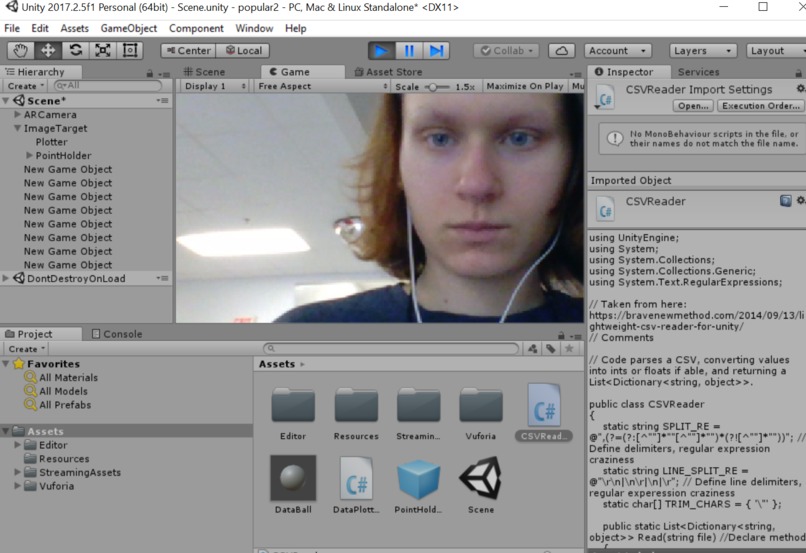Toggle pivot Center handle position

pyautogui.click(x=188, y=50)
